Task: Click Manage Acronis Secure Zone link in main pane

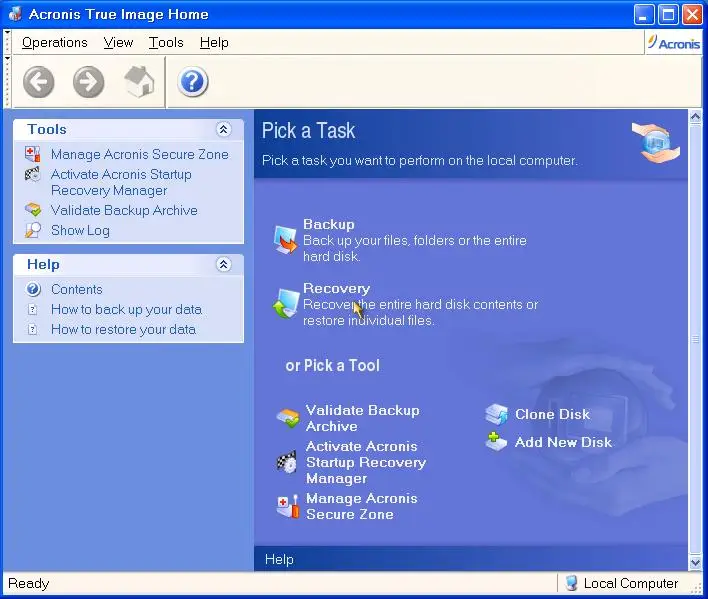Action: click(x=362, y=506)
